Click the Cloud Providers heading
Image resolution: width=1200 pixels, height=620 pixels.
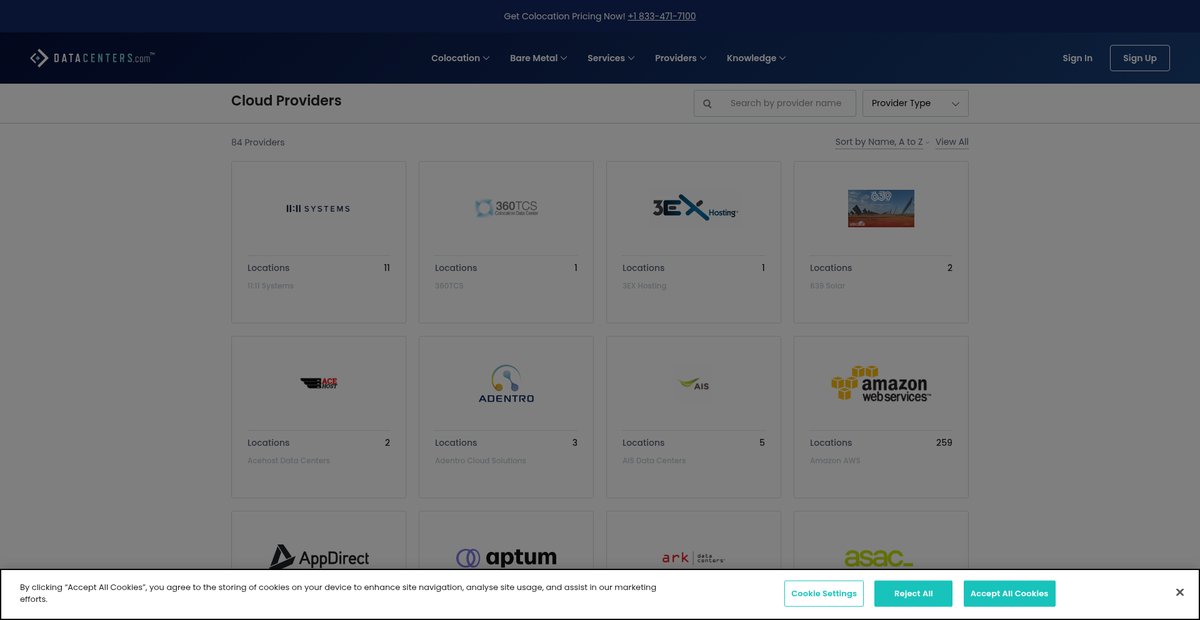286,101
